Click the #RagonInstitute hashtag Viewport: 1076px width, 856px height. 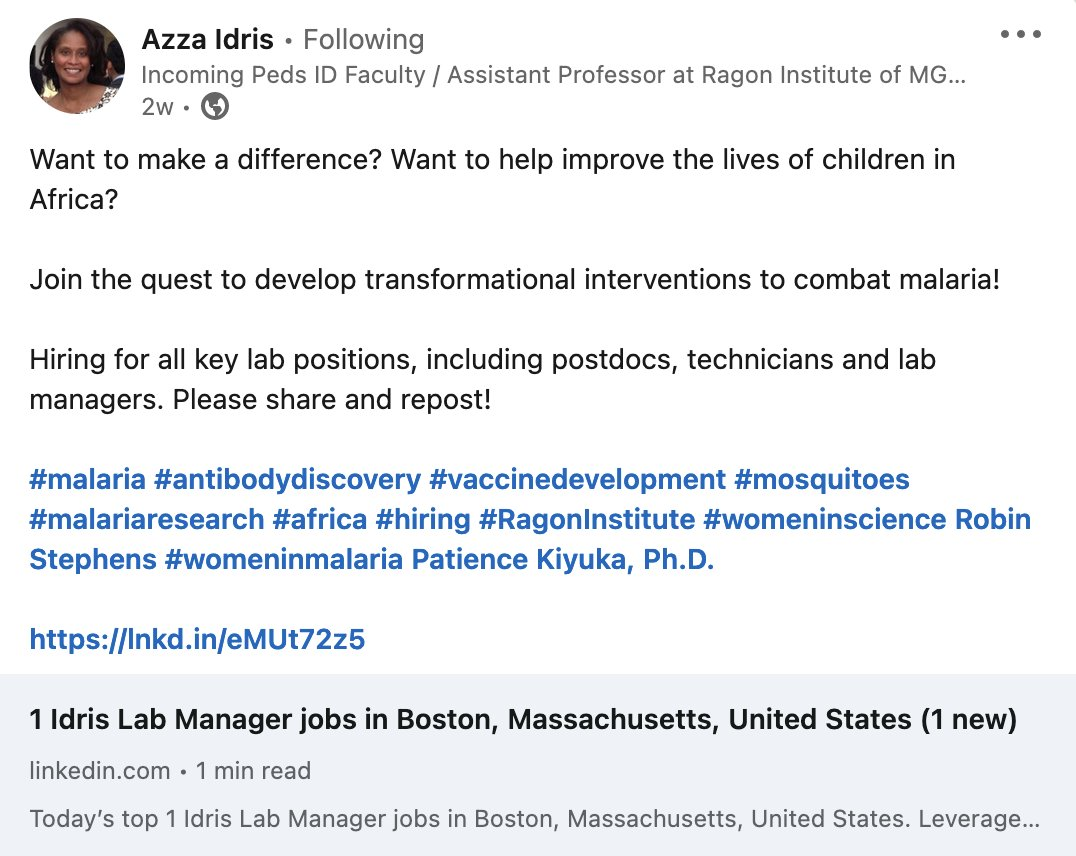click(x=587, y=520)
